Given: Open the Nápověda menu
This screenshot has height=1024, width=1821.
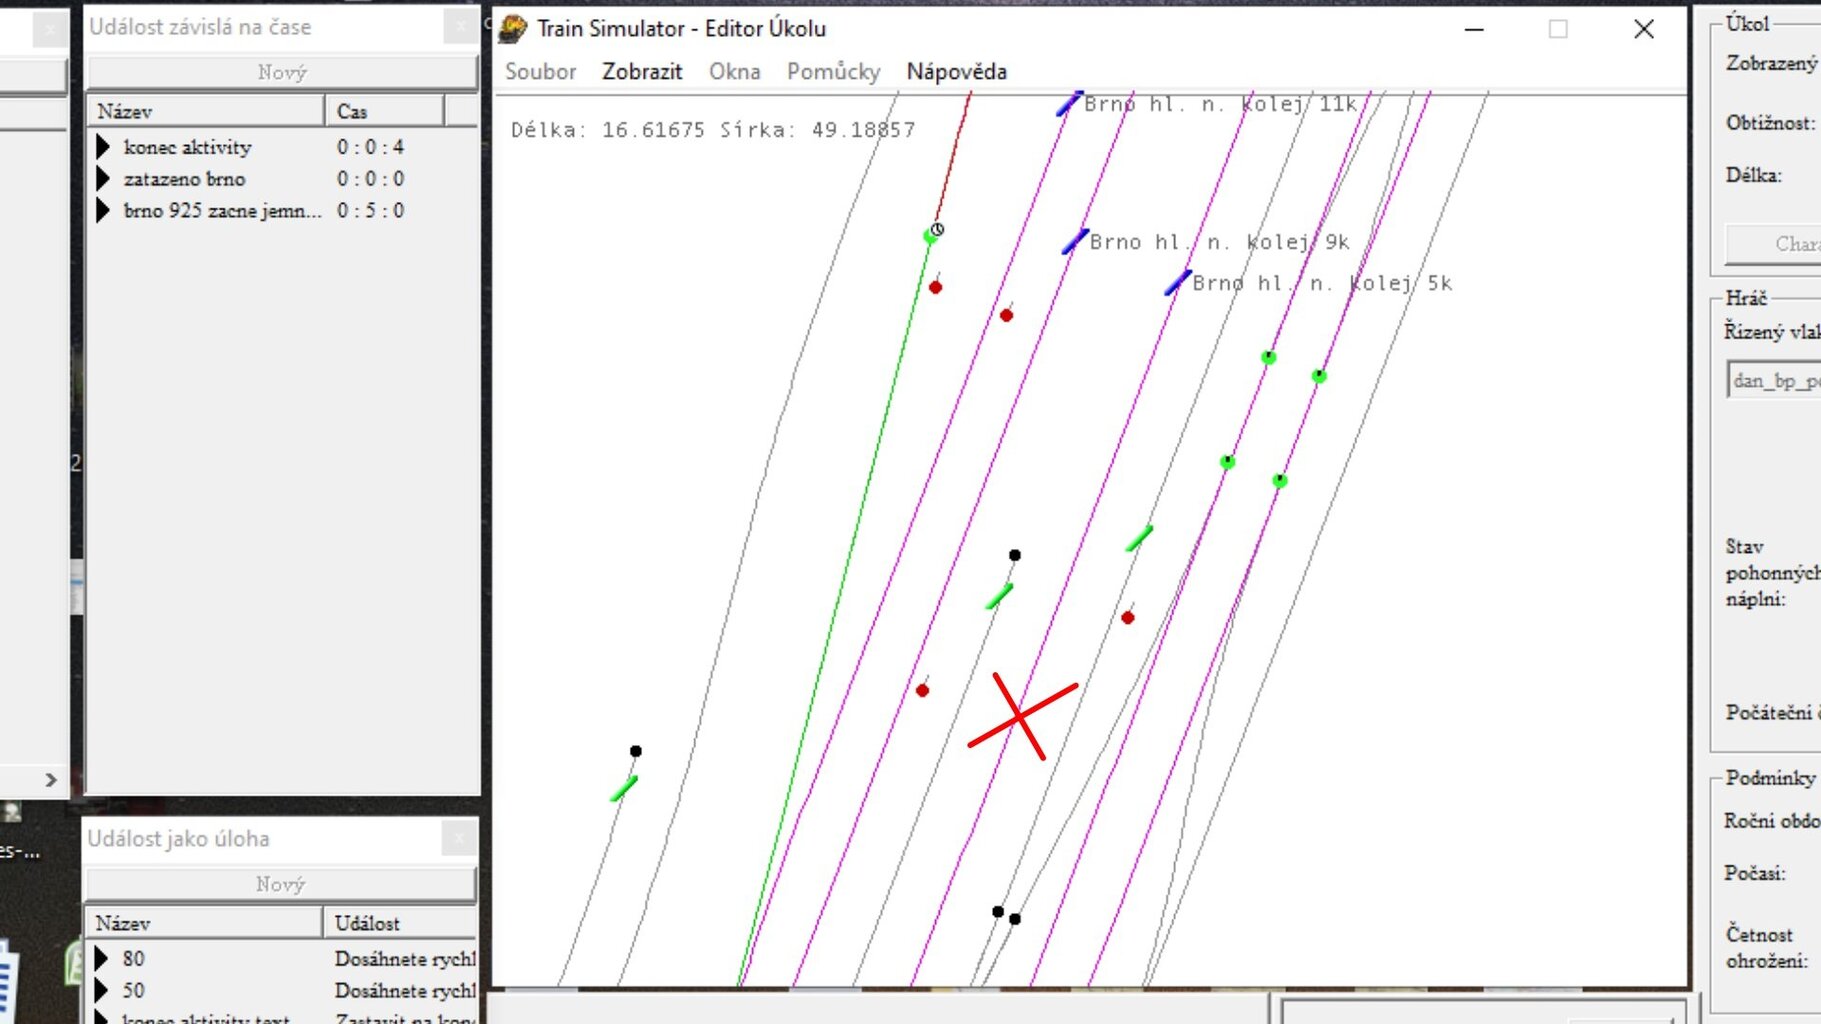Looking at the screenshot, I should pyautogui.click(x=956, y=72).
